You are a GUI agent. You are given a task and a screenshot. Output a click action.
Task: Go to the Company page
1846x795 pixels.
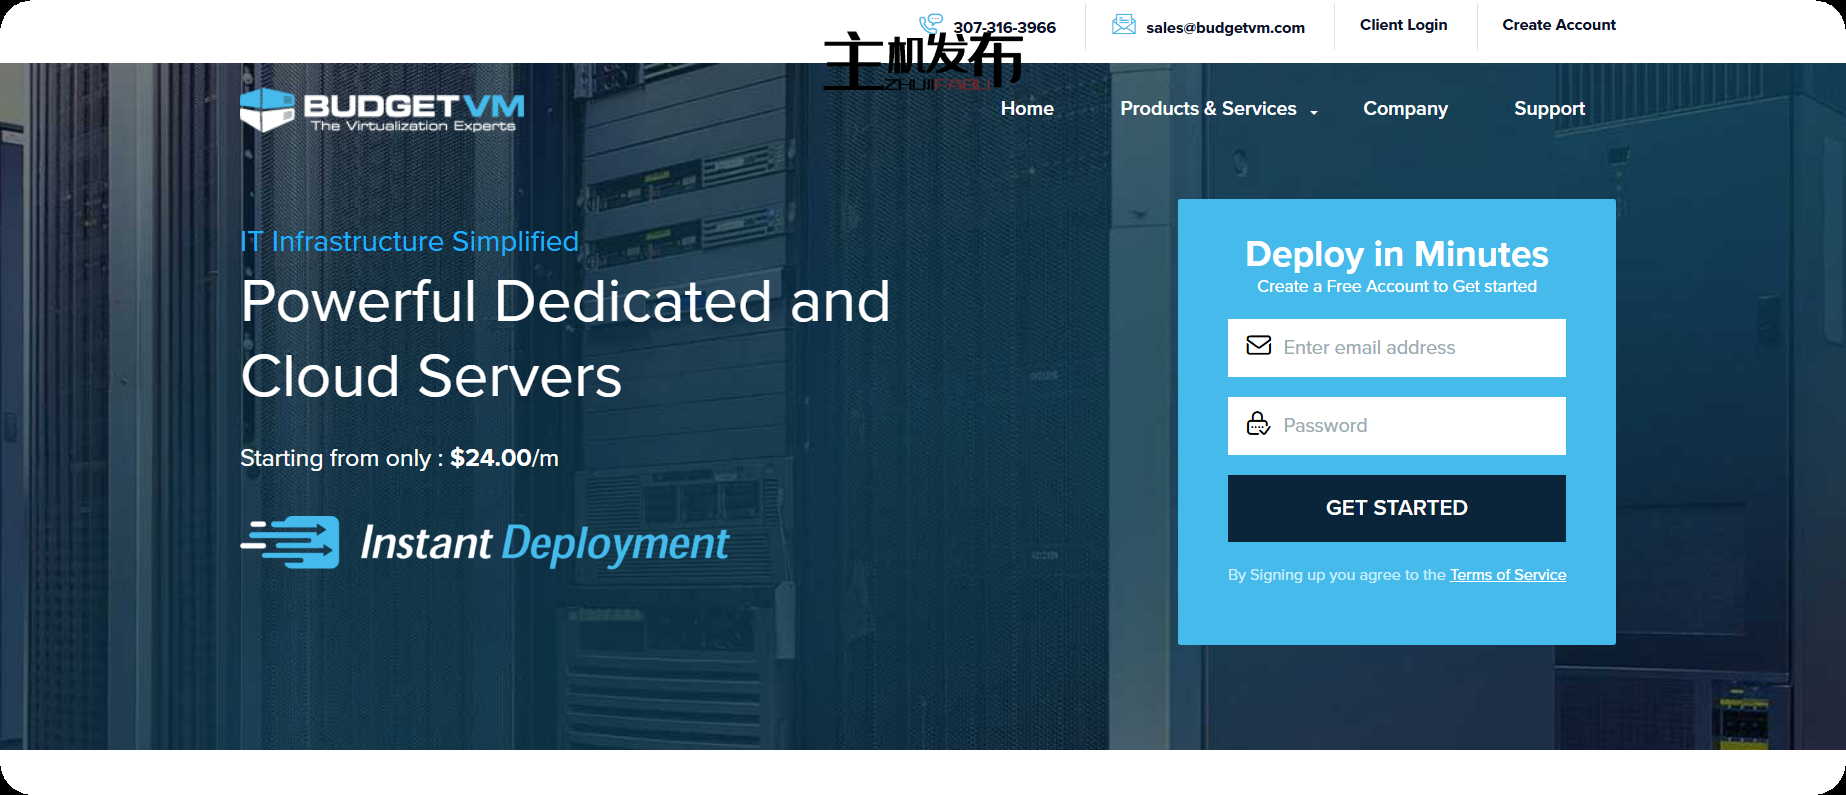[1405, 109]
